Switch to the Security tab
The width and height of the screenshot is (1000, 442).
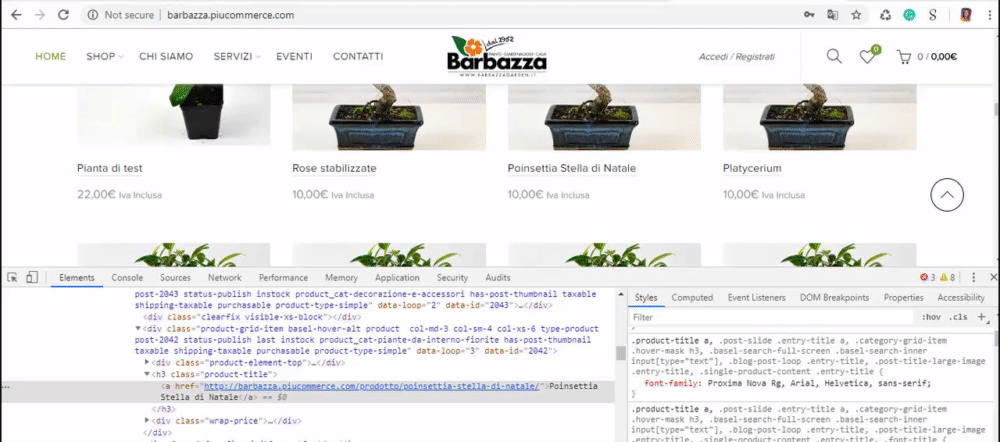click(x=452, y=277)
